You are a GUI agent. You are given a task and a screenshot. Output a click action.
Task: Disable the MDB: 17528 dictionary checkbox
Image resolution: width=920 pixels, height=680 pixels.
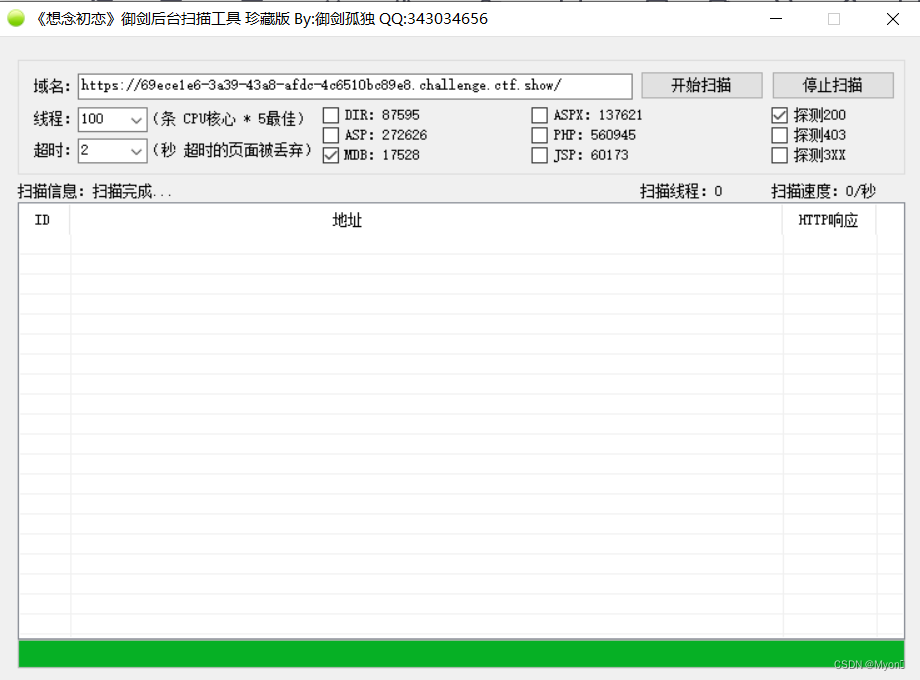(x=331, y=155)
